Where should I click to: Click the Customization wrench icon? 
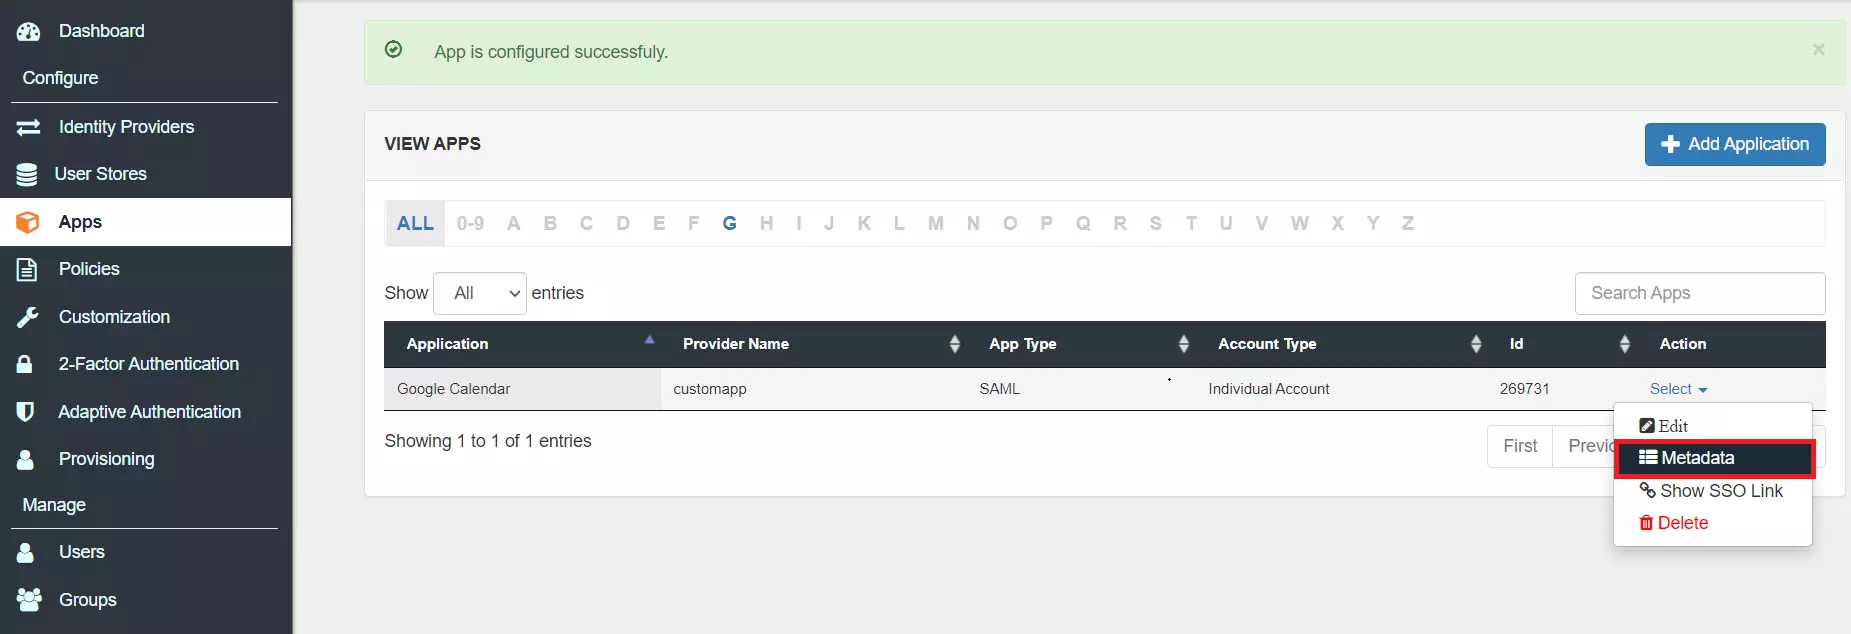click(27, 317)
